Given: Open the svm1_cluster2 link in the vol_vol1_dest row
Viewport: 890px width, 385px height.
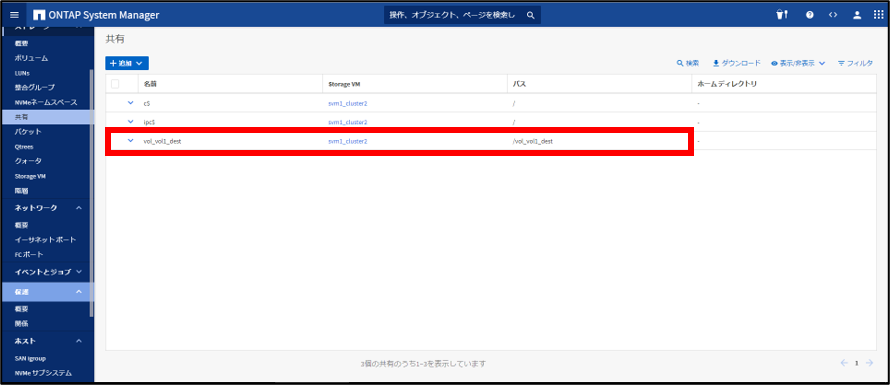Looking at the screenshot, I should click(x=347, y=141).
